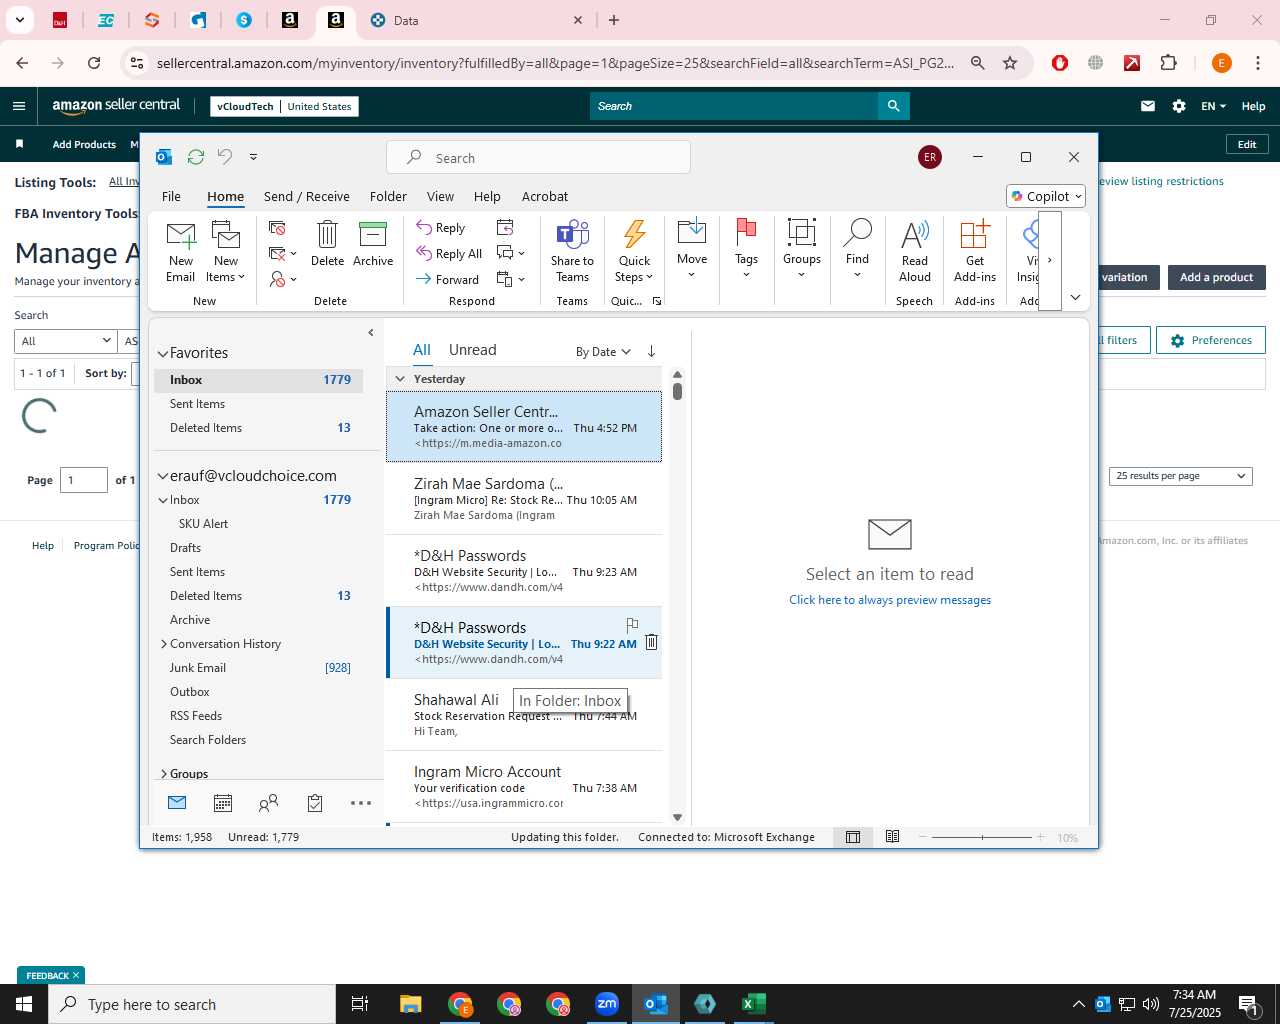
Task: Open Help tab in Outlook
Action: 487,196
